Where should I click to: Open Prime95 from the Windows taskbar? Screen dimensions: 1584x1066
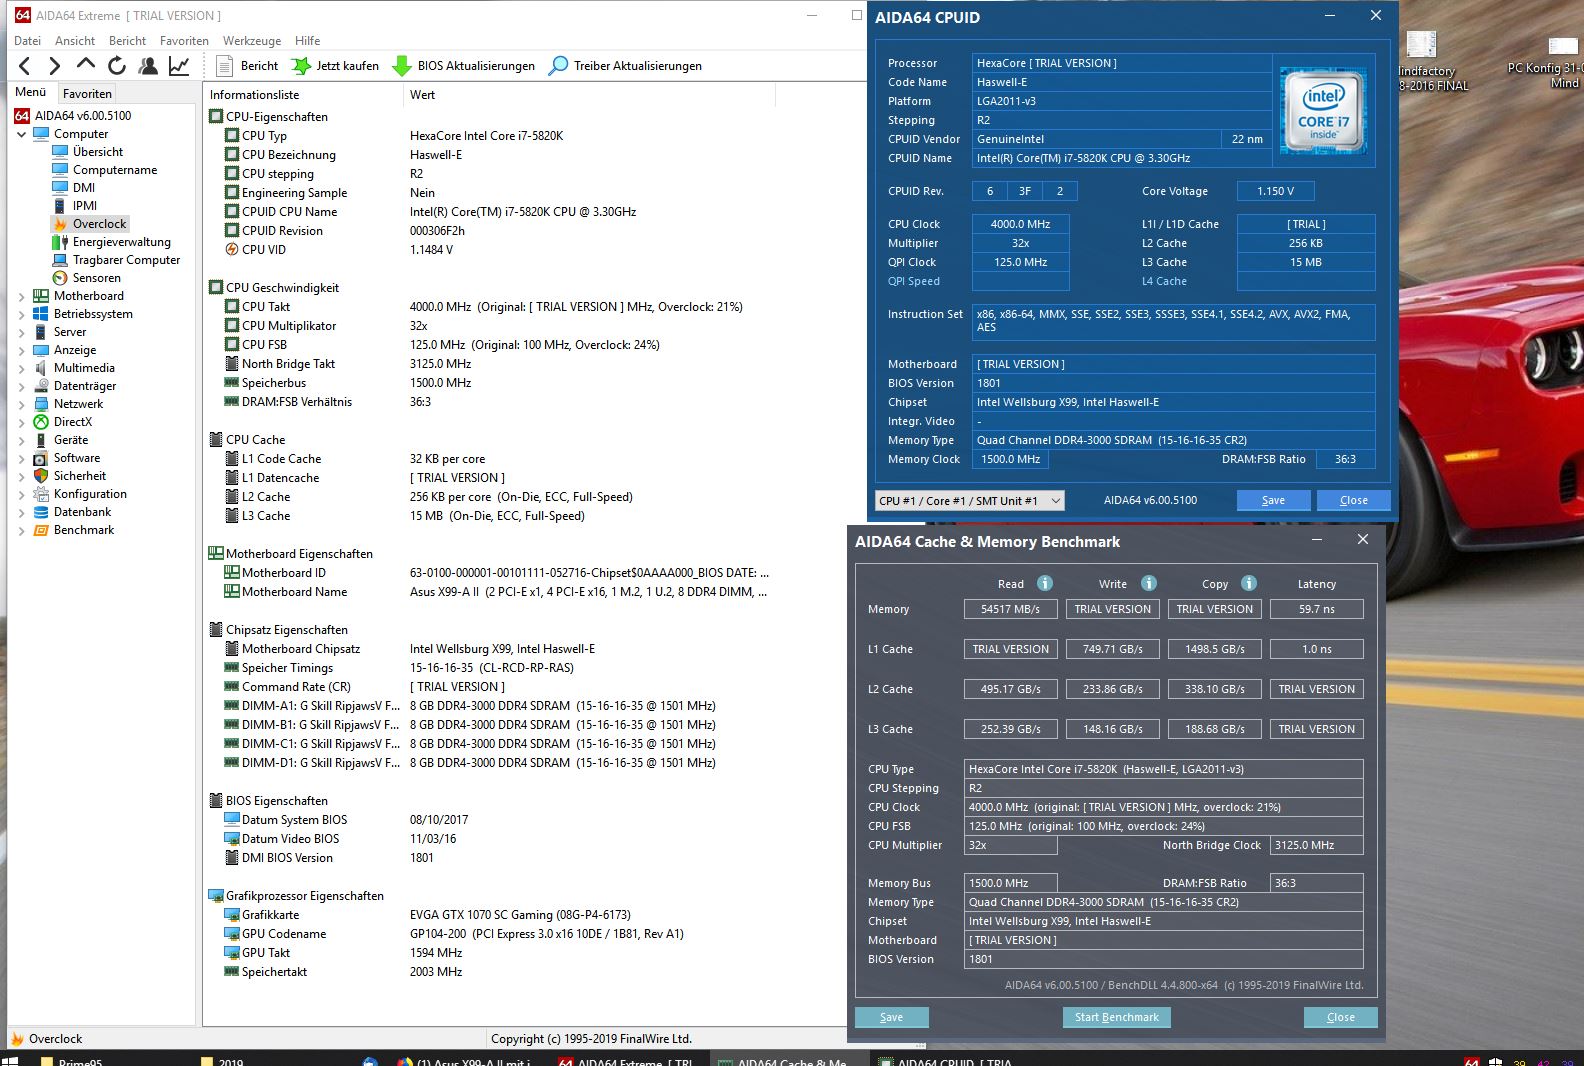click(x=73, y=1060)
